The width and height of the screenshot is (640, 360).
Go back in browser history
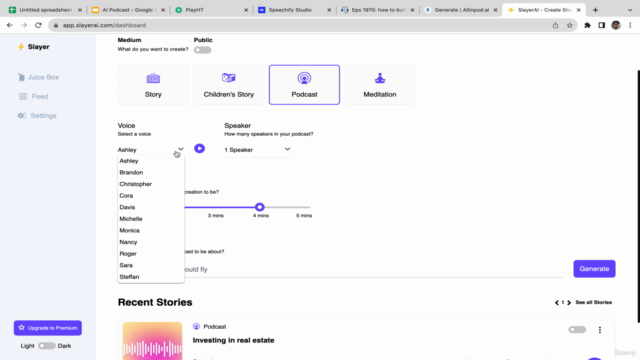tap(10, 25)
